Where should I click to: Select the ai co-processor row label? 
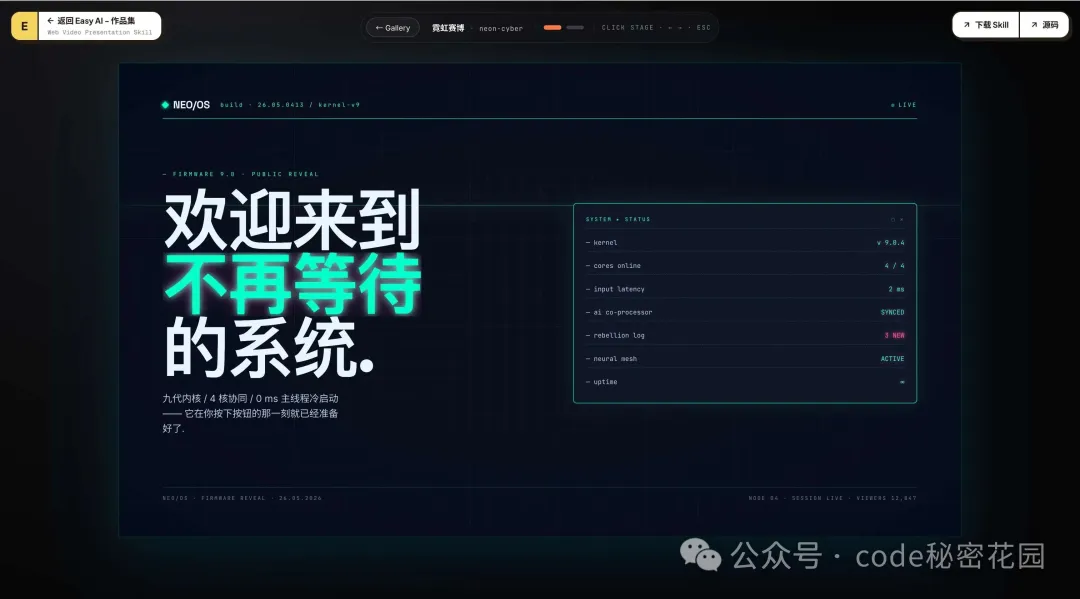click(x=623, y=312)
